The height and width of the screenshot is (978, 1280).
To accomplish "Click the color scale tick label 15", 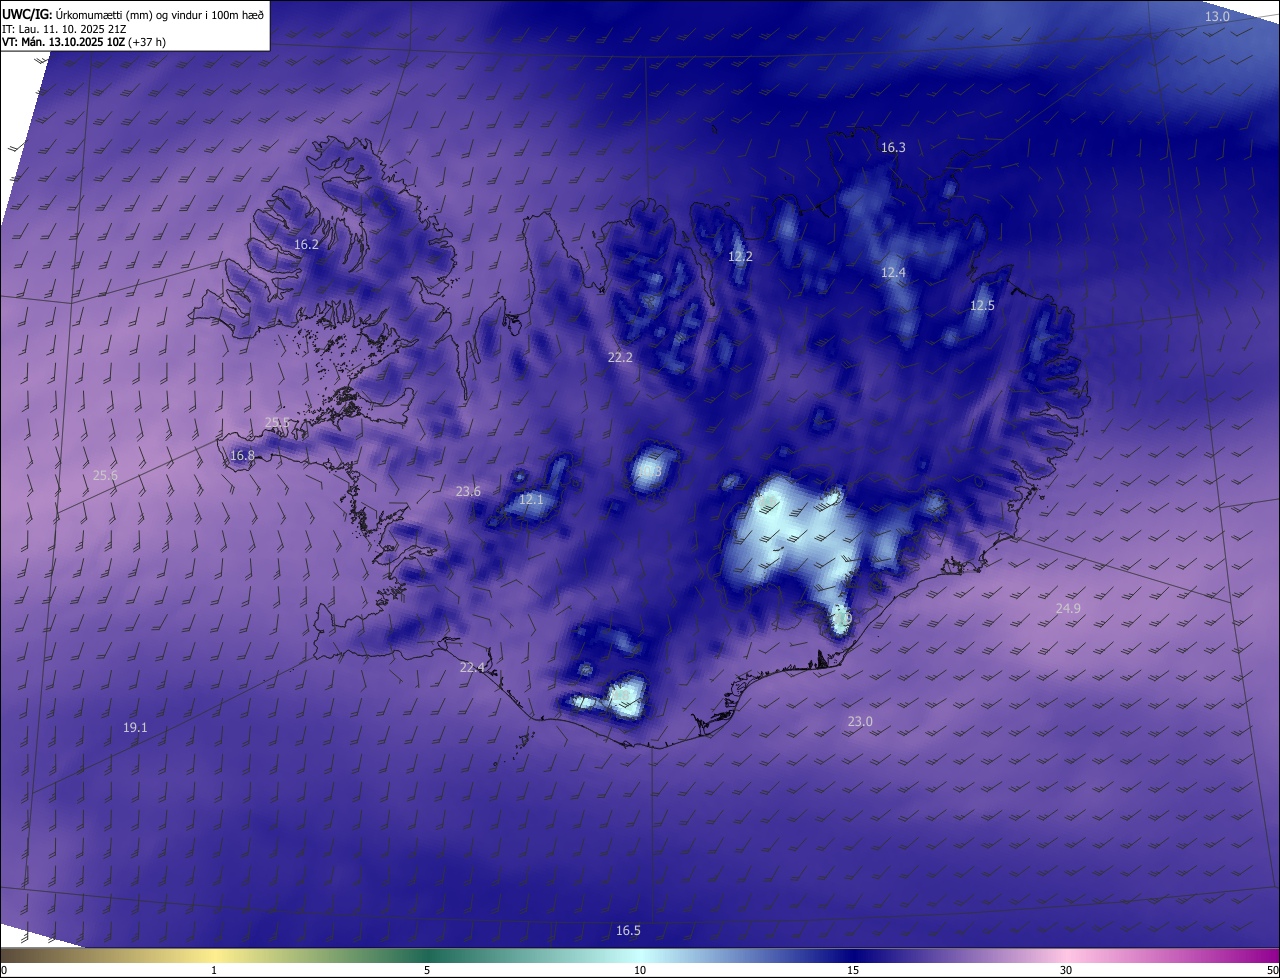I will (853, 971).
